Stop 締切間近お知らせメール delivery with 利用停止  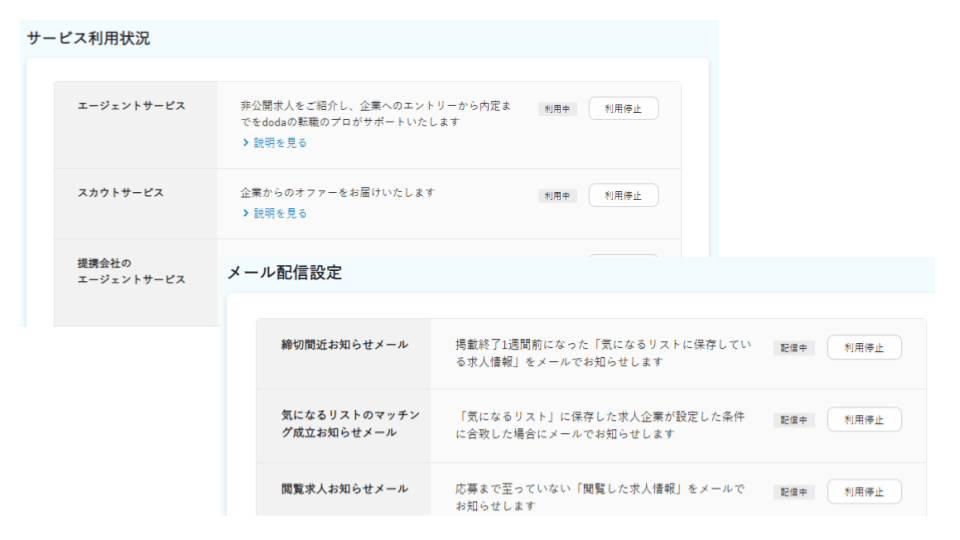pyautogui.click(x=864, y=348)
